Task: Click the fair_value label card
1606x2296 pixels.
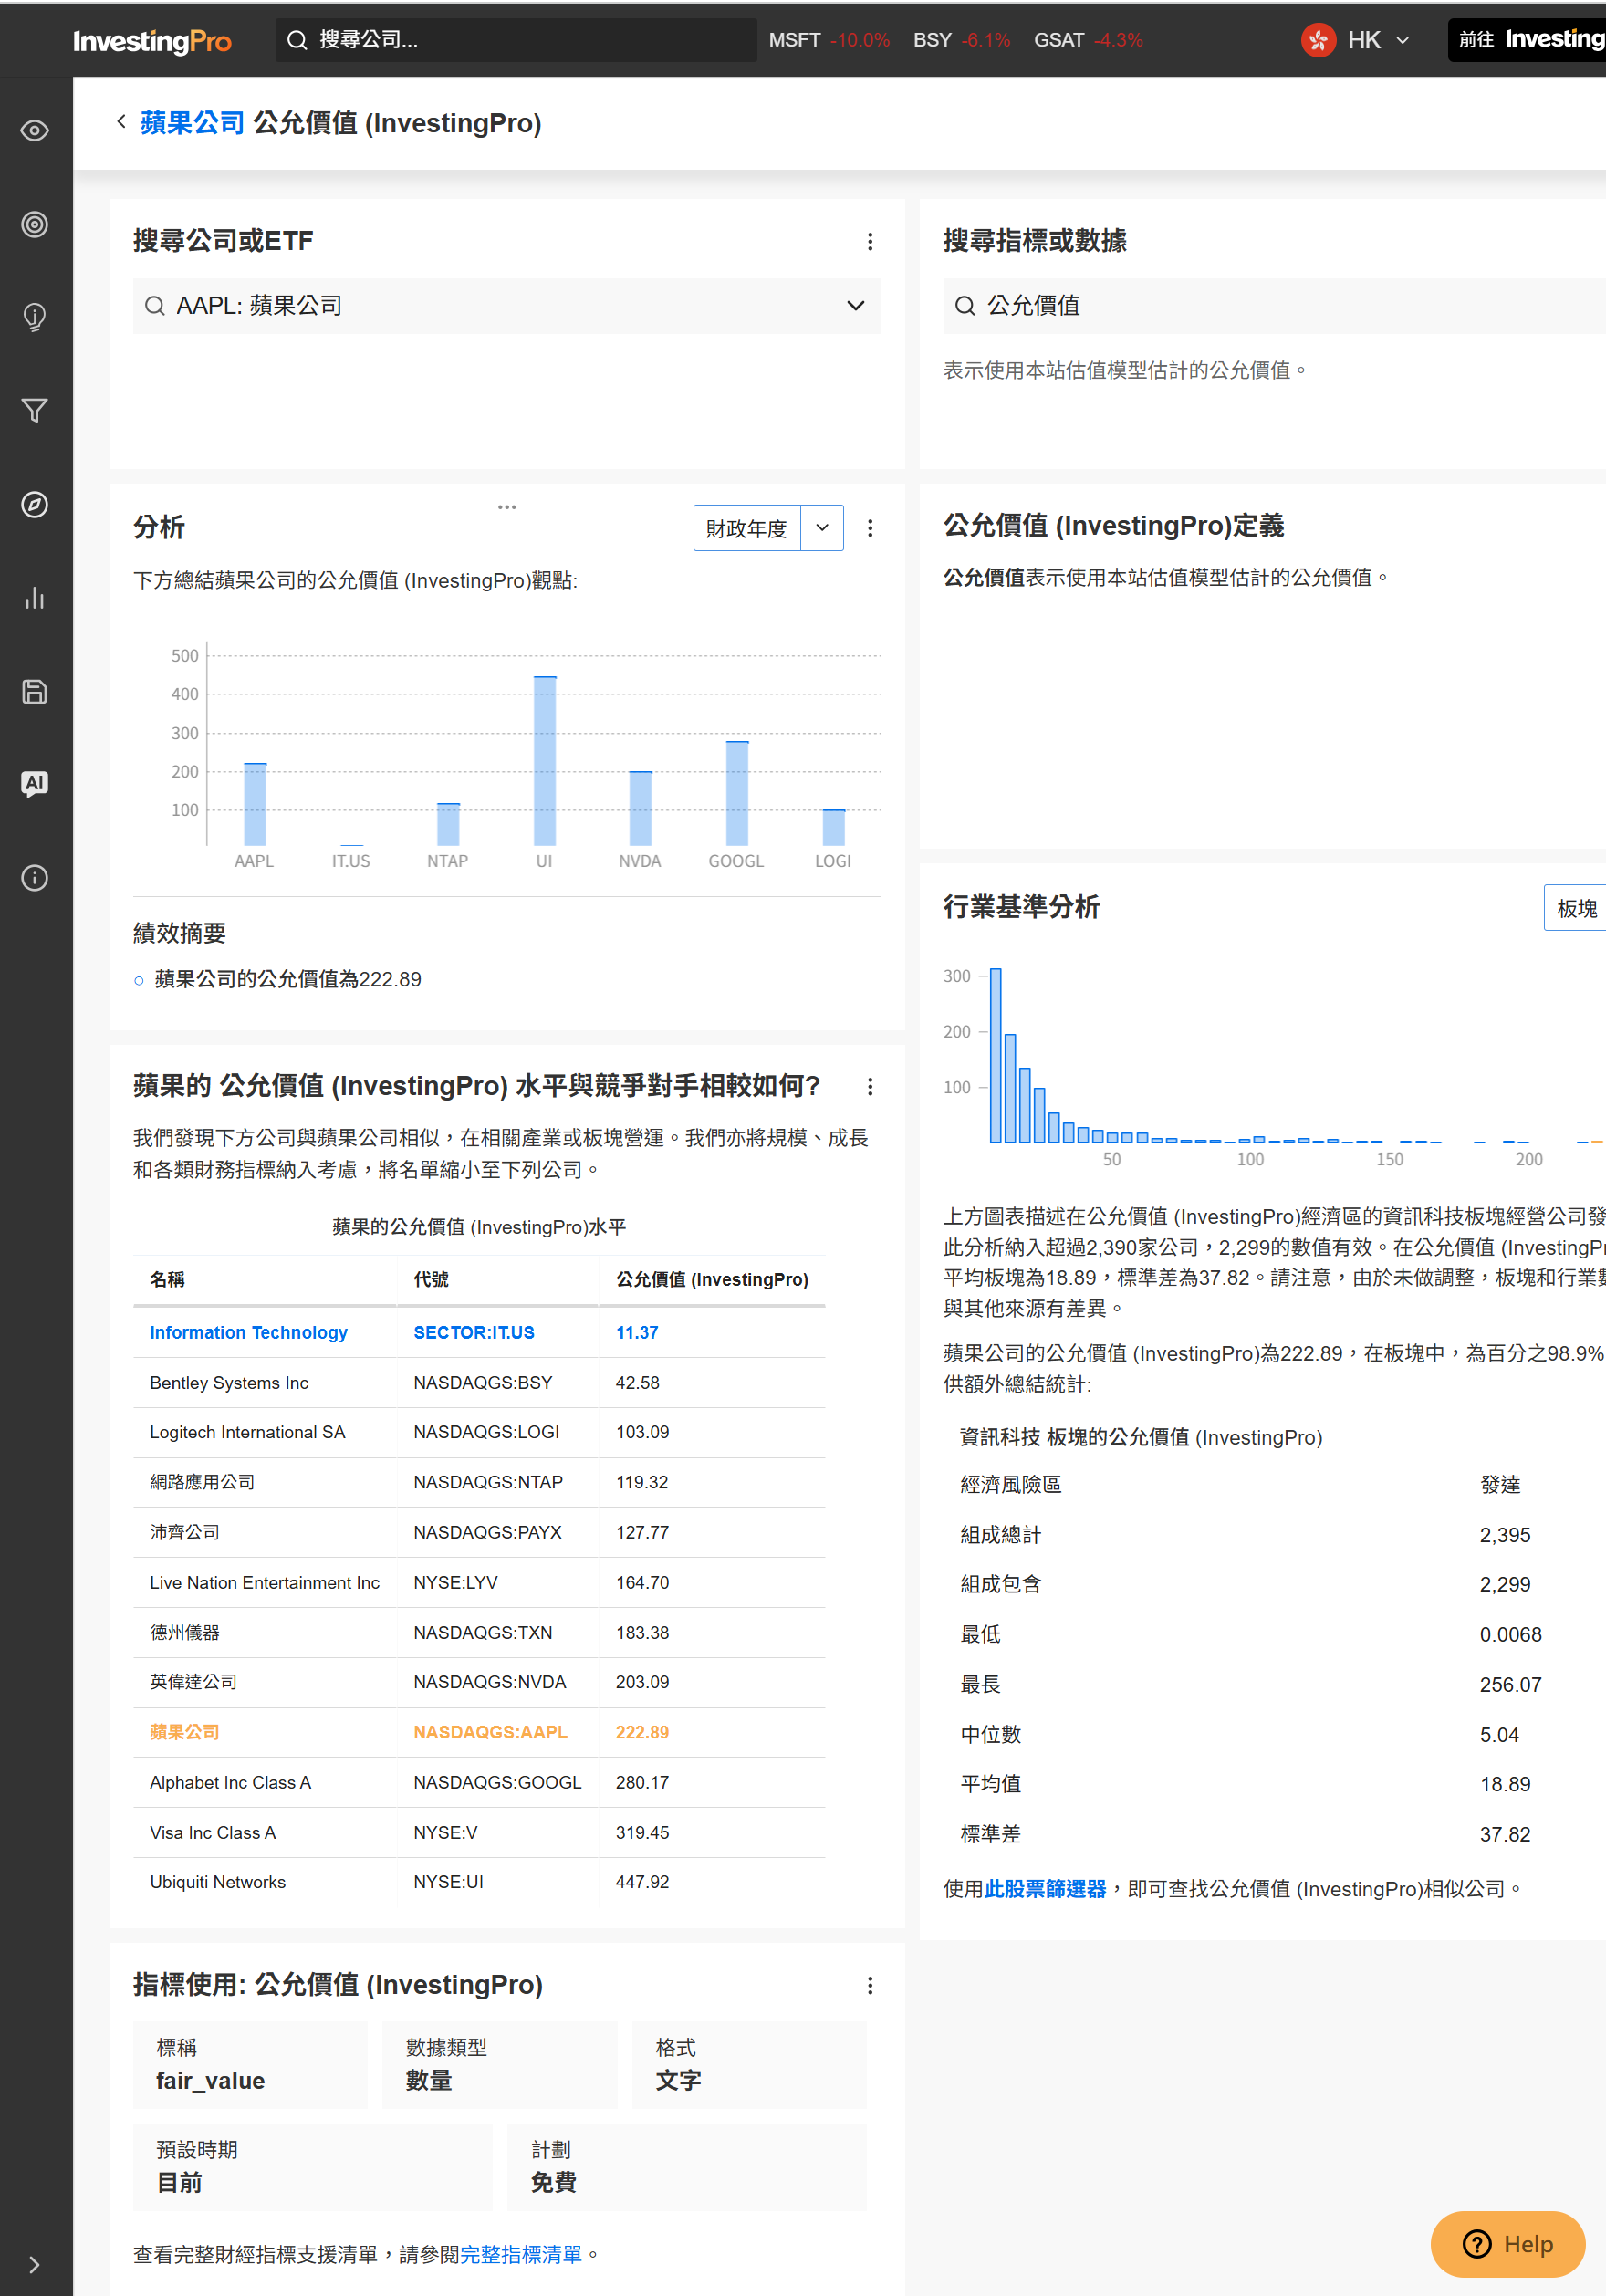Action: point(250,2066)
